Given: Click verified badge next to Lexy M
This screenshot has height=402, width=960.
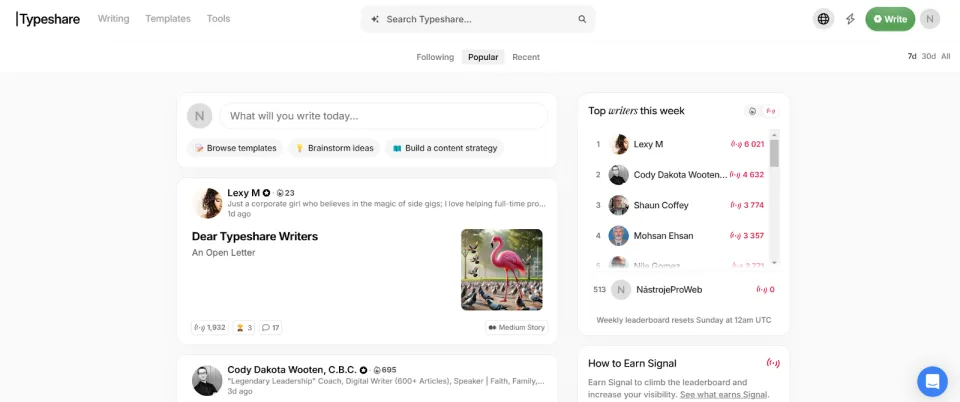Looking at the screenshot, I should 266,193.
